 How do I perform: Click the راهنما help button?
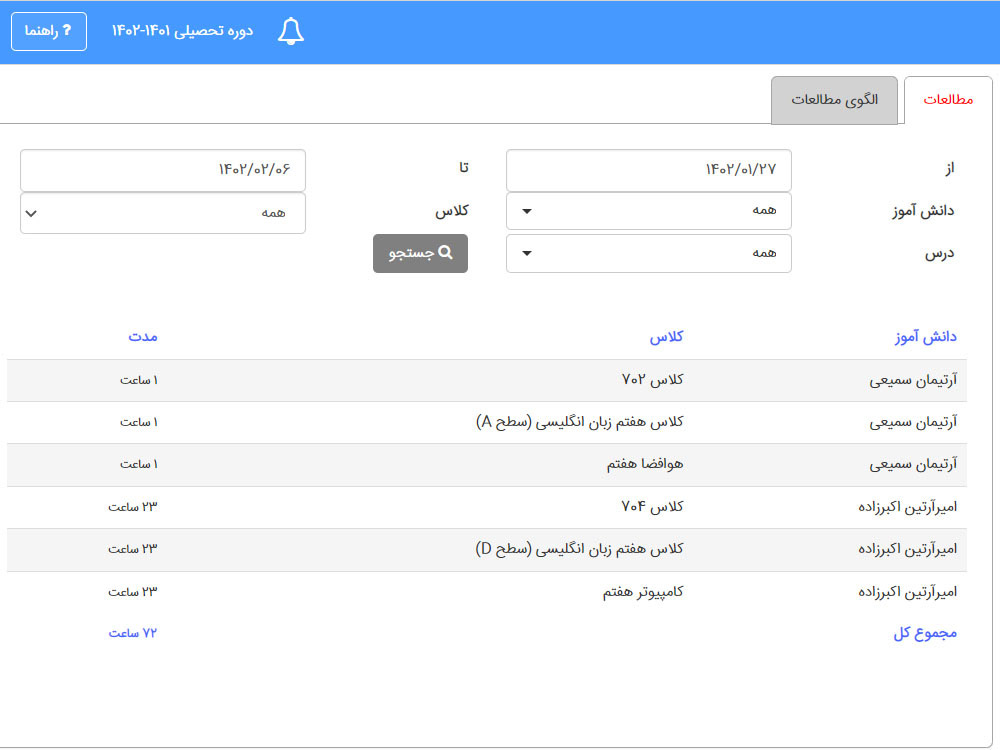tap(49, 31)
